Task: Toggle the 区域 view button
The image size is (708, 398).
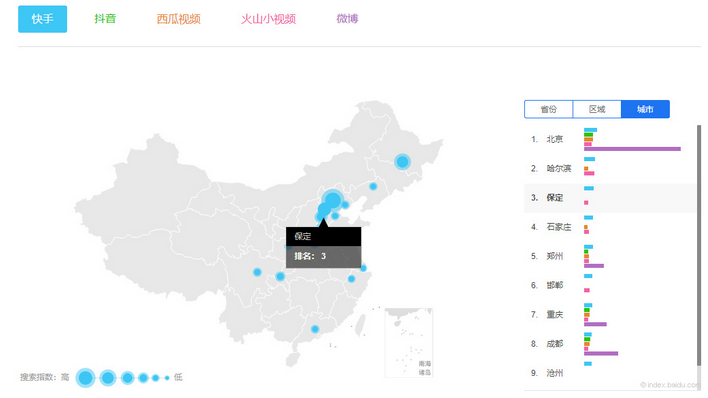Action: [597, 109]
